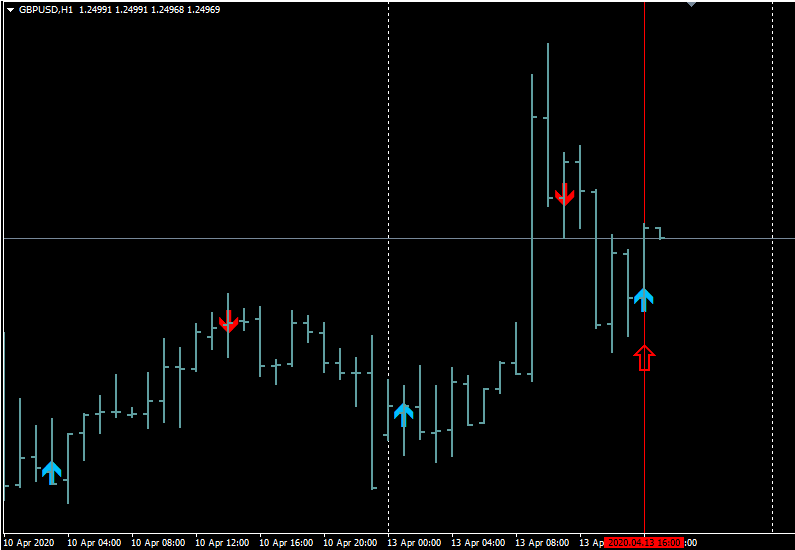
Task: Click the chart shift triangle marker at top
Action: coord(690,4)
